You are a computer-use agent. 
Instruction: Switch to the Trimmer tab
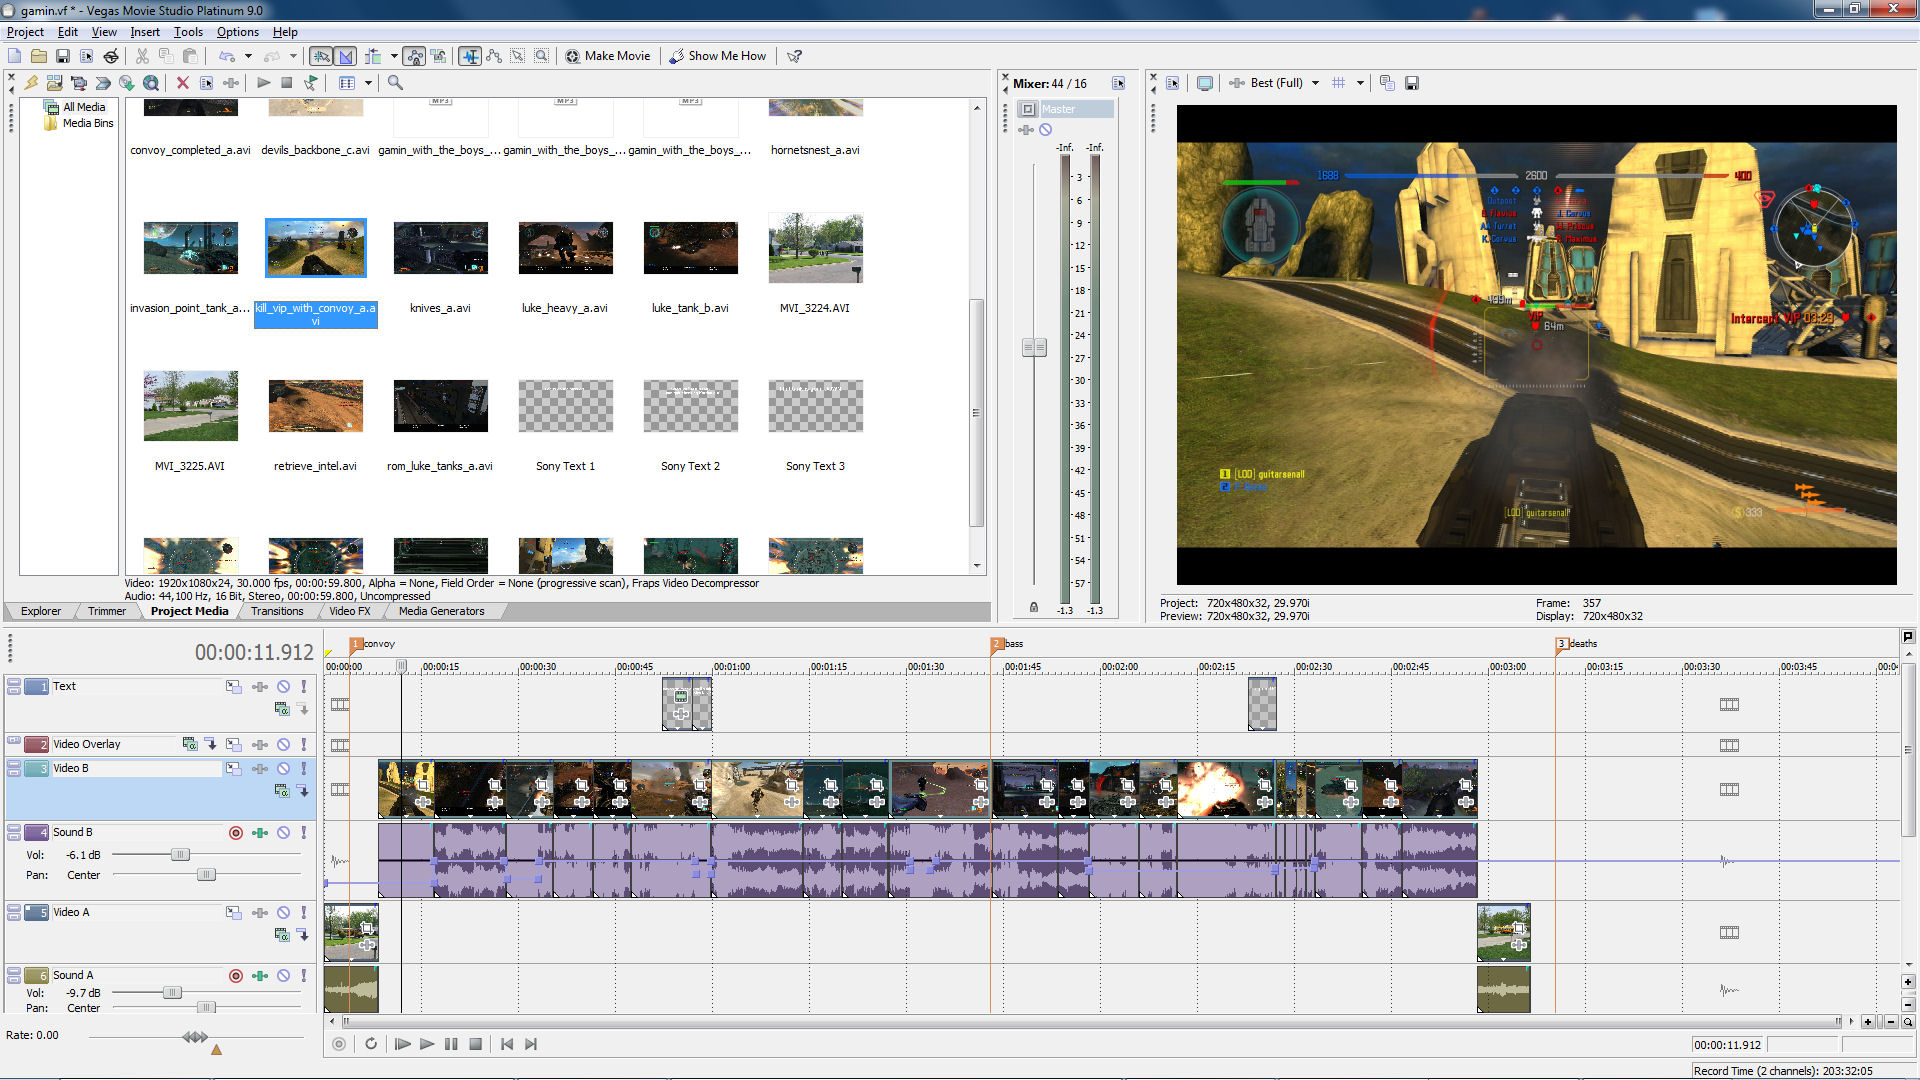point(107,612)
